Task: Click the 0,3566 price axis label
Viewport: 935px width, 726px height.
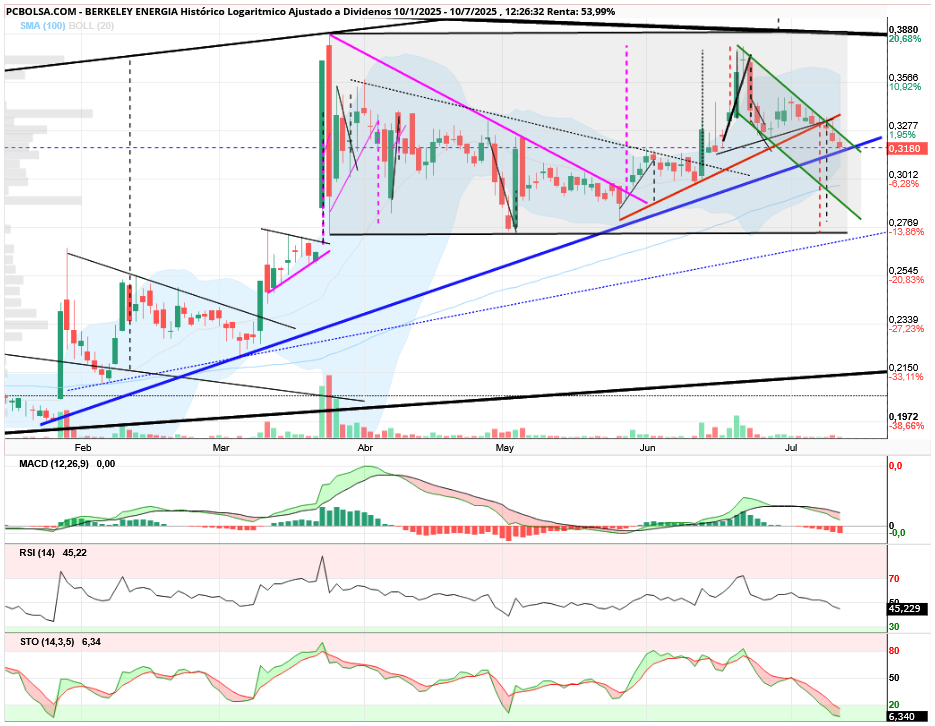Action: click(903, 77)
